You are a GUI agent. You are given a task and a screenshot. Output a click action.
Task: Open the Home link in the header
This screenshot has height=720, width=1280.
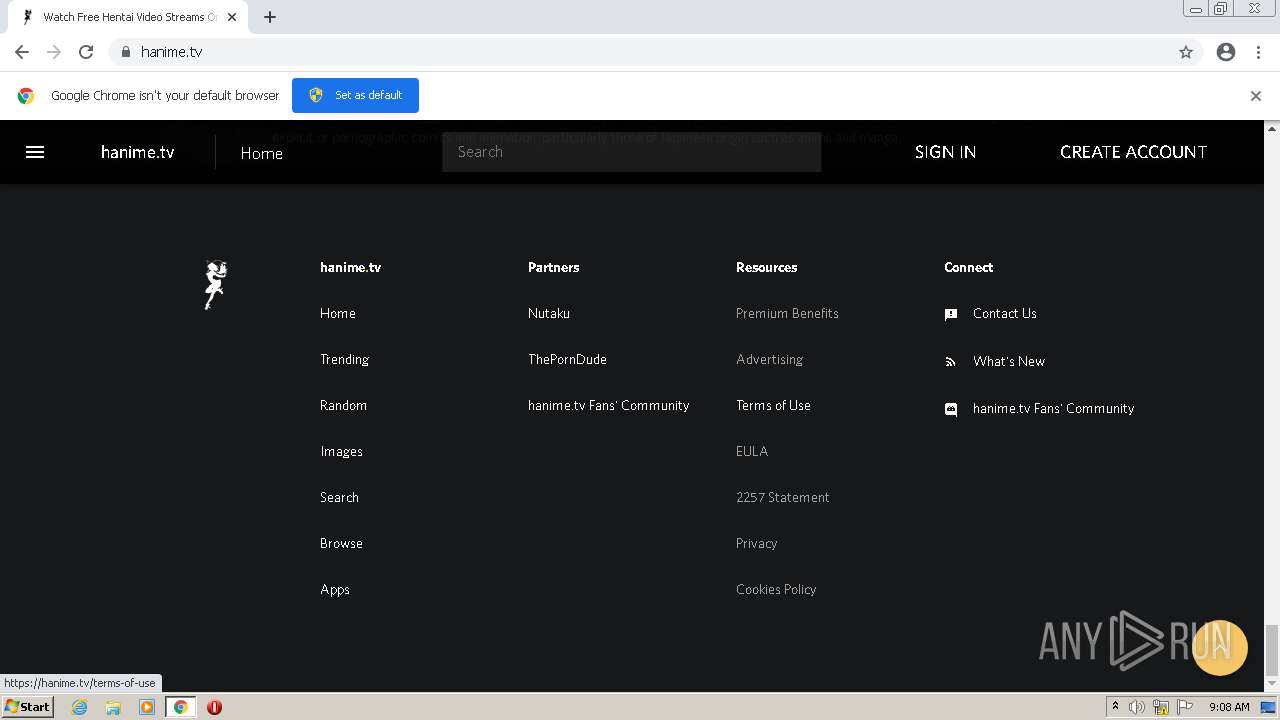261,153
